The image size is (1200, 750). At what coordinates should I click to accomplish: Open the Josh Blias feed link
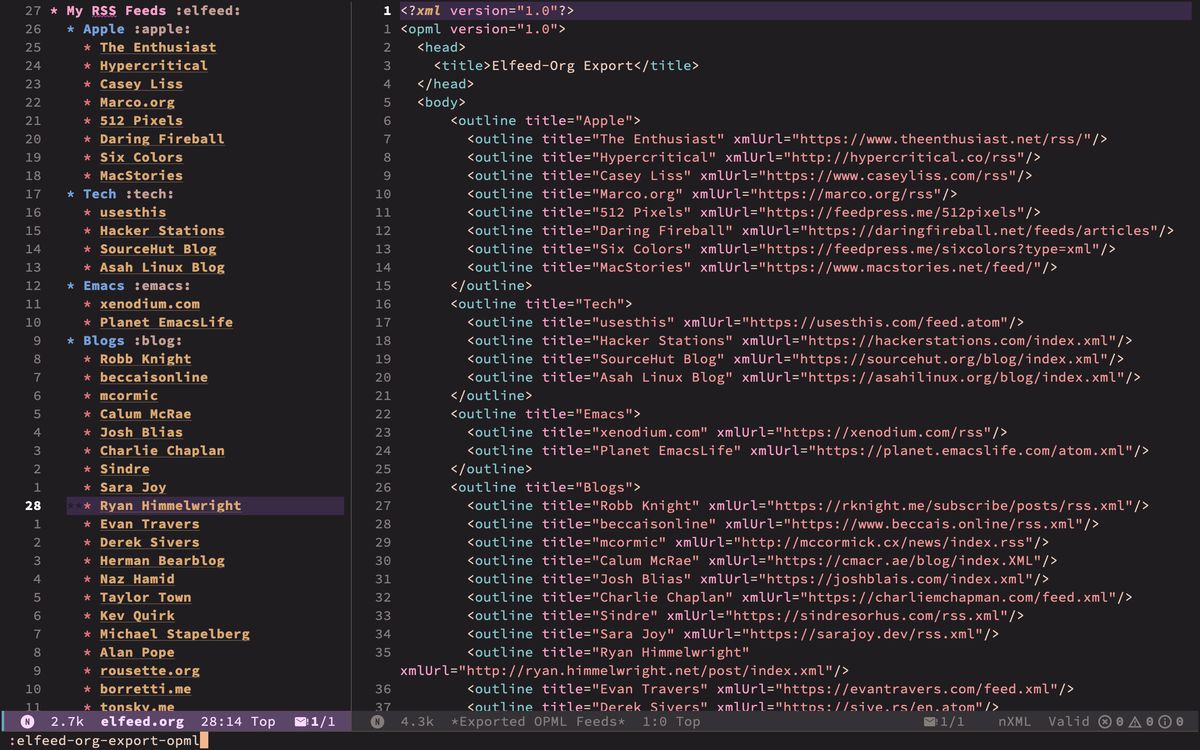(x=141, y=432)
